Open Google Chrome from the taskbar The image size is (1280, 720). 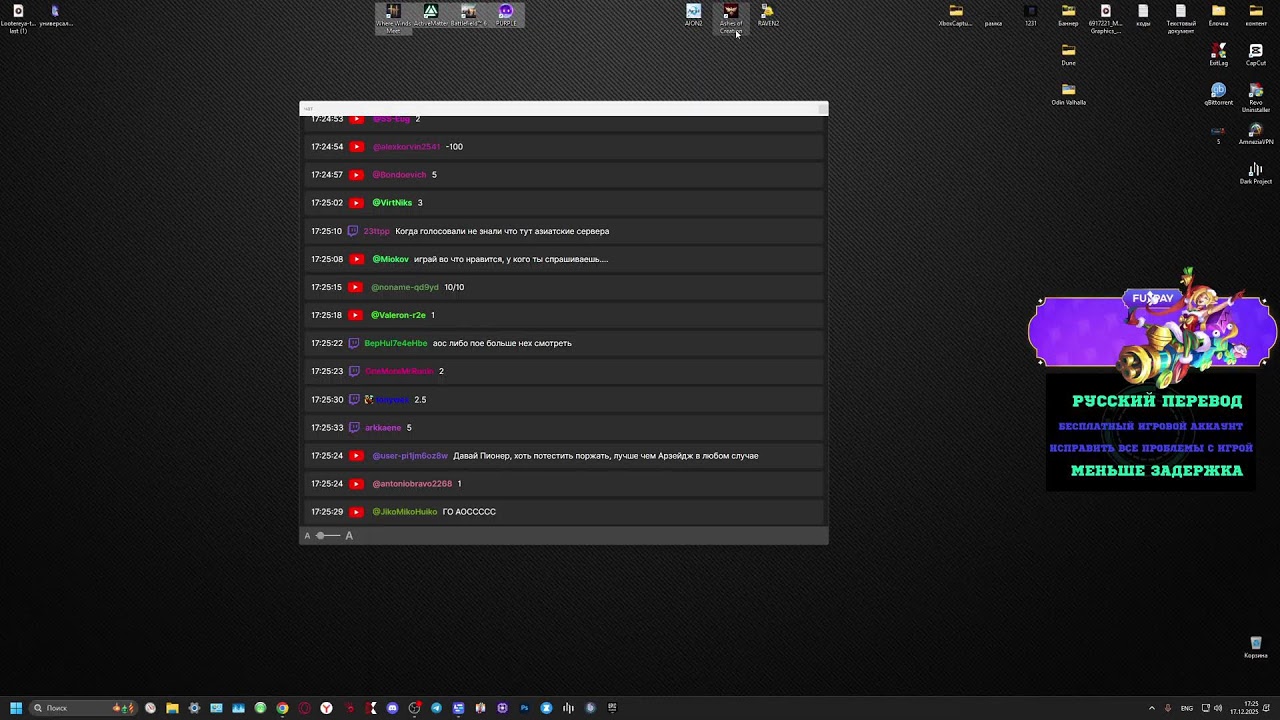click(x=282, y=708)
